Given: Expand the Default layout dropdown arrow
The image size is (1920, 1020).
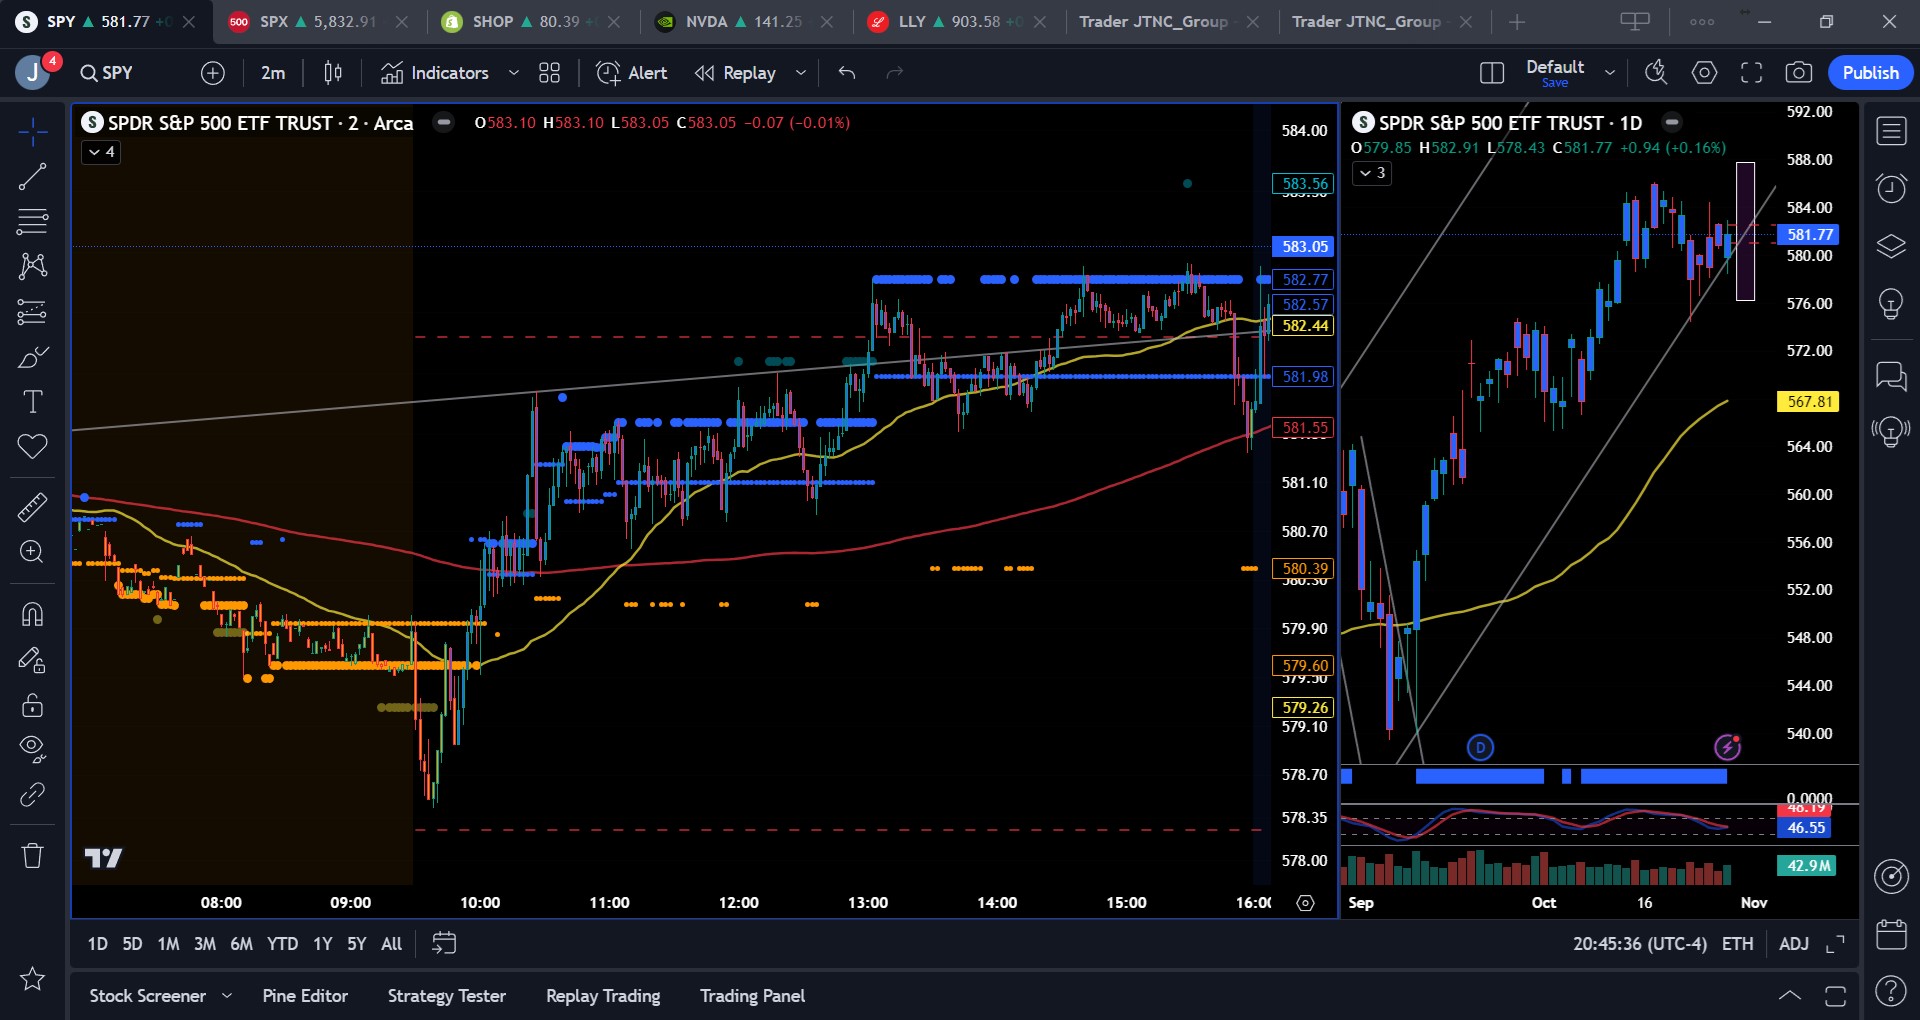Looking at the screenshot, I should click(x=1610, y=73).
